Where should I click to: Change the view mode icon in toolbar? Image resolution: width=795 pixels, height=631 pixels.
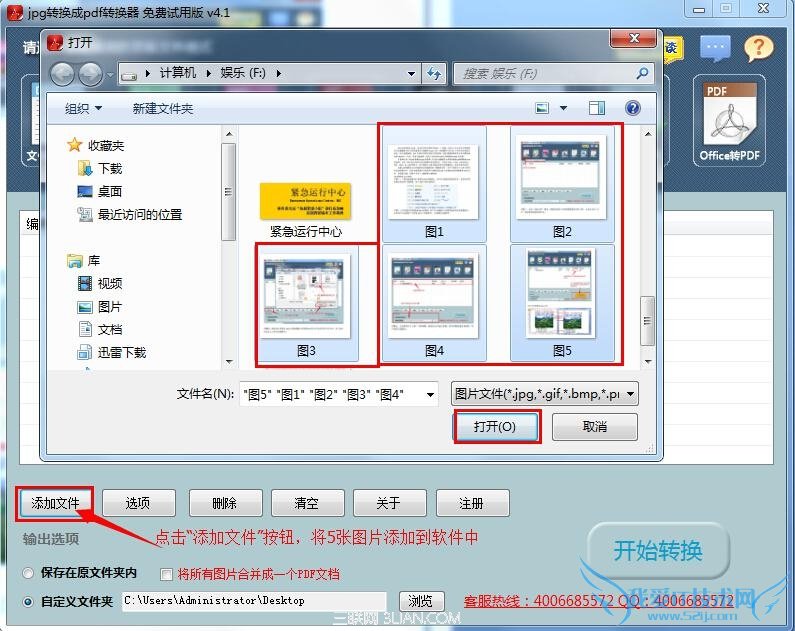tap(542, 108)
